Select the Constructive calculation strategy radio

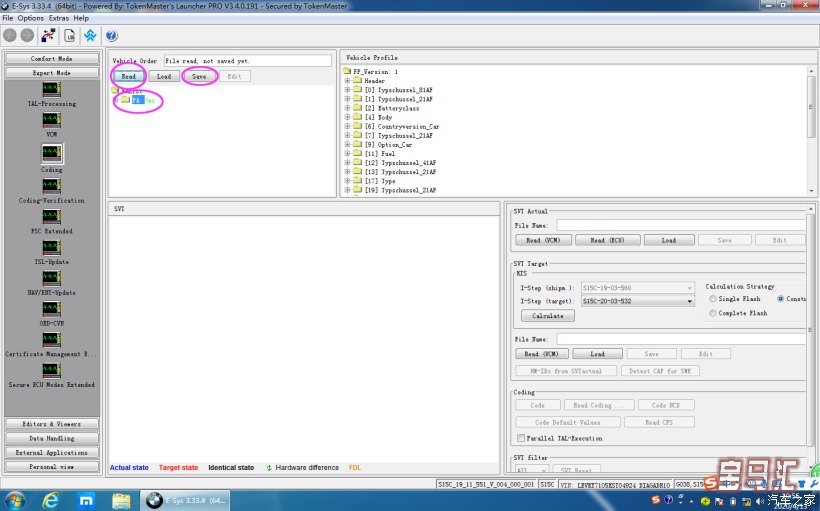tap(781, 299)
